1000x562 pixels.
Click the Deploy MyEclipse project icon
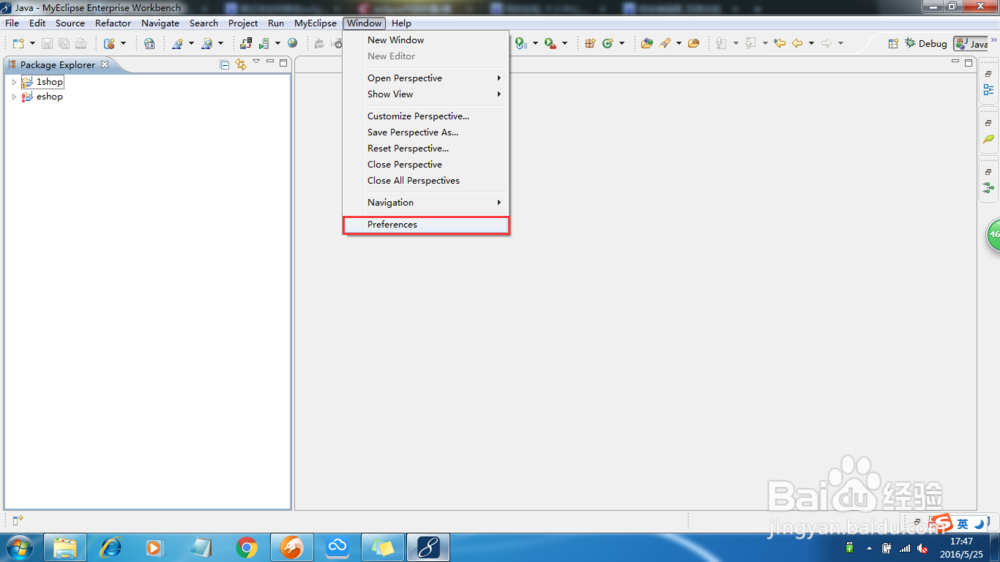click(246, 43)
